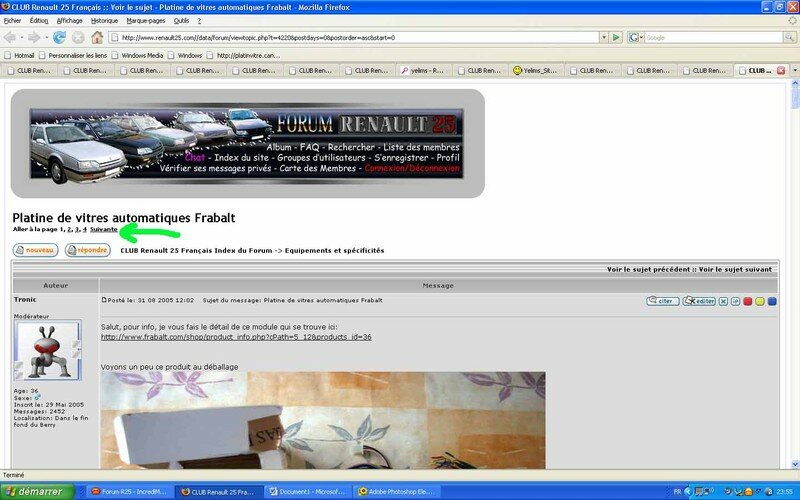Image resolution: width=800 pixels, height=500 pixels.
Task: Click the 'editer' post button
Action: 699,301
